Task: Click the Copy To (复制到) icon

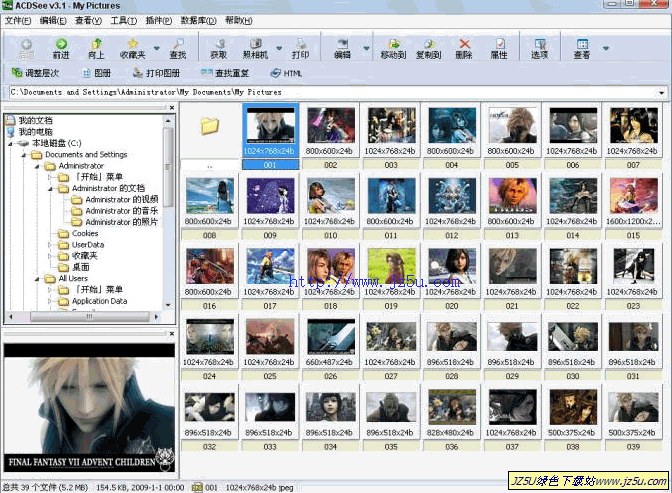Action: coord(429,48)
